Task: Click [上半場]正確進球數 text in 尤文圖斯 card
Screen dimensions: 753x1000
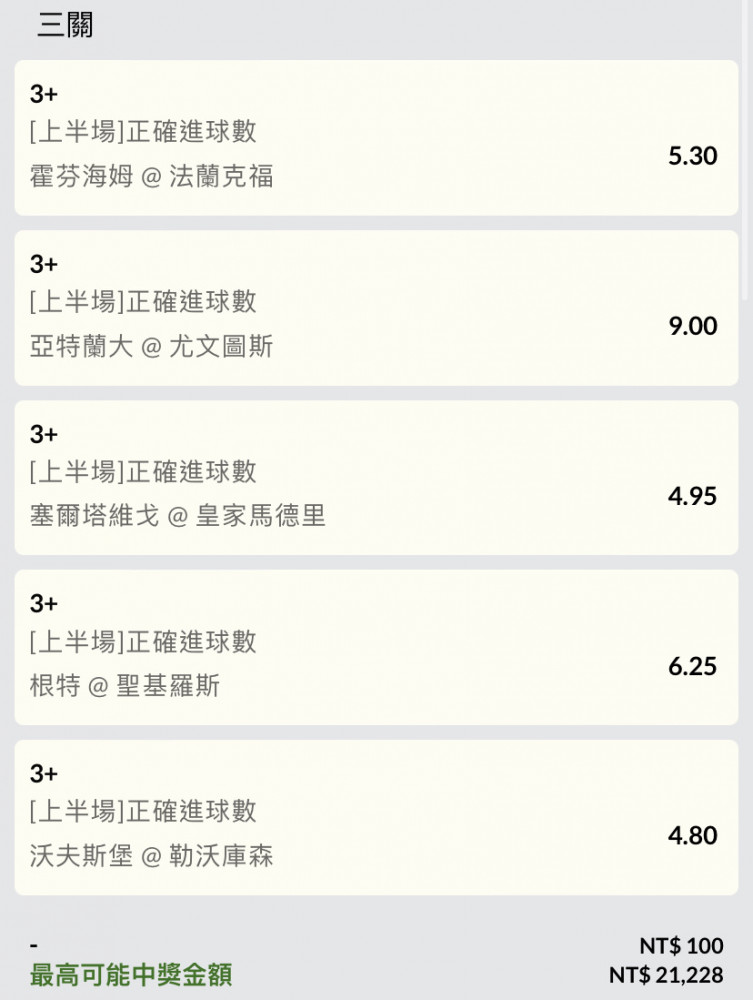Action: (143, 302)
